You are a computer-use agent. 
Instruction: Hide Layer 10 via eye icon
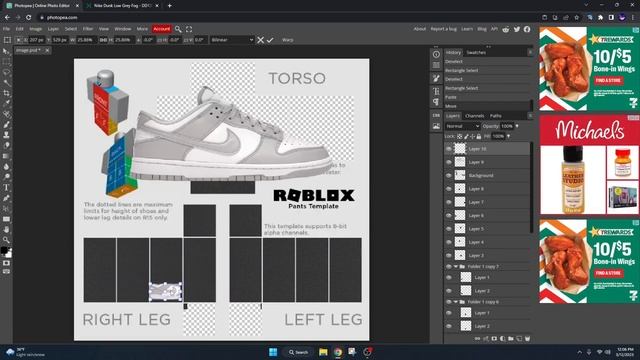click(449, 149)
